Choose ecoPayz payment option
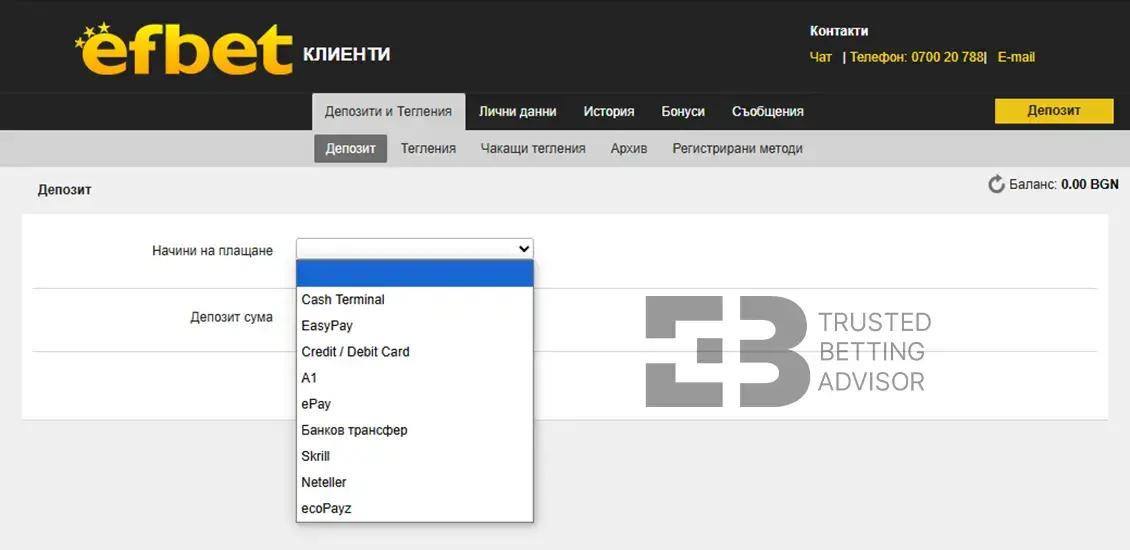This screenshot has height=550, width=1130. pyautogui.click(x=414, y=508)
